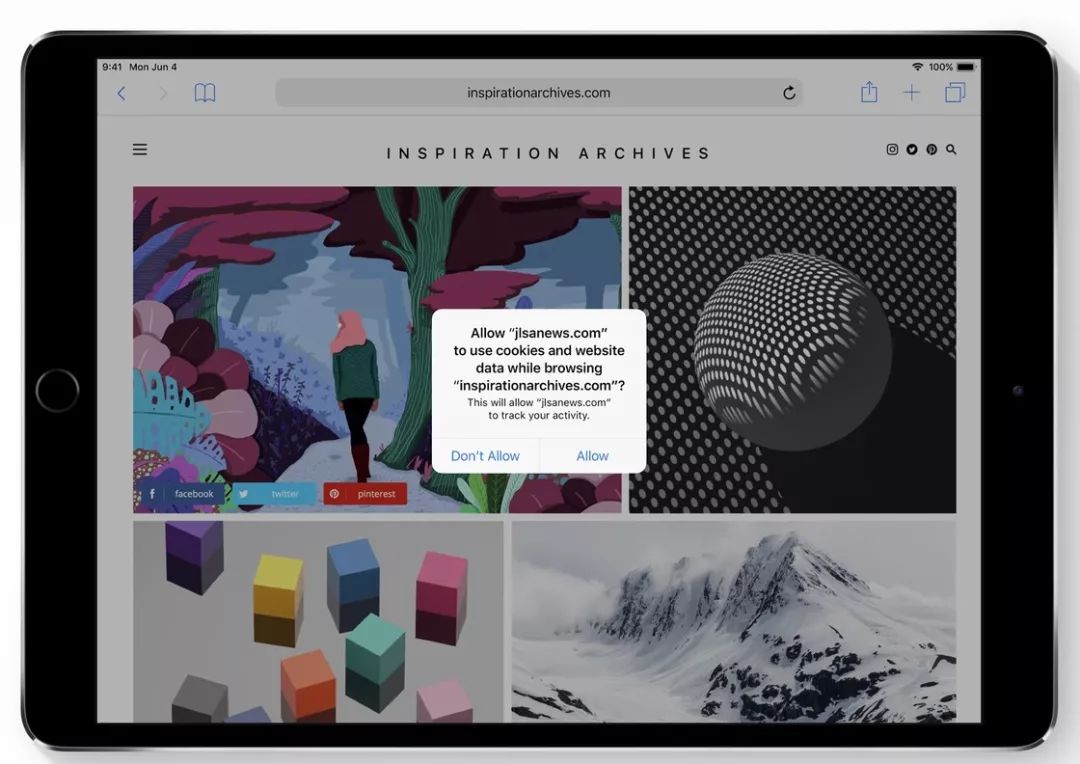Image resolution: width=1080 pixels, height=764 pixels.
Task: Open the bookmarks book icon
Action: (205, 92)
